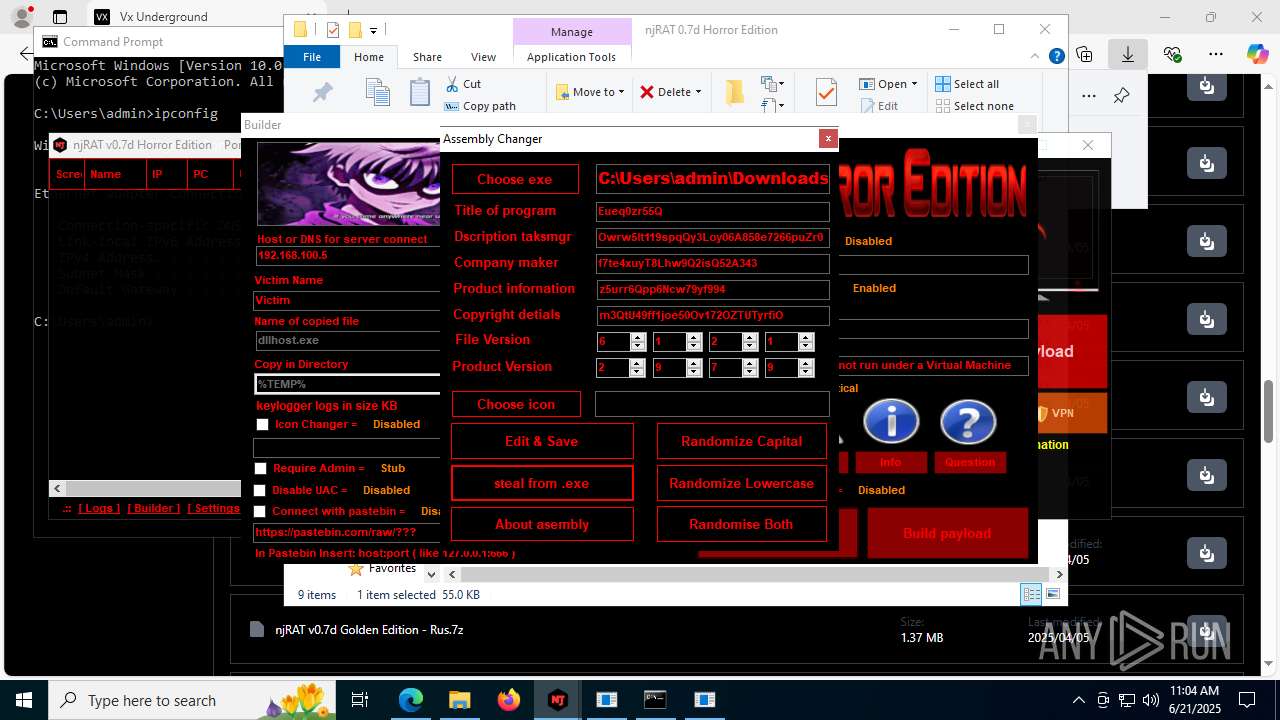Viewport: 1280px width, 720px height.
Task: Open Microsoft Edge from the taskbar
Action: click(411, 700)
